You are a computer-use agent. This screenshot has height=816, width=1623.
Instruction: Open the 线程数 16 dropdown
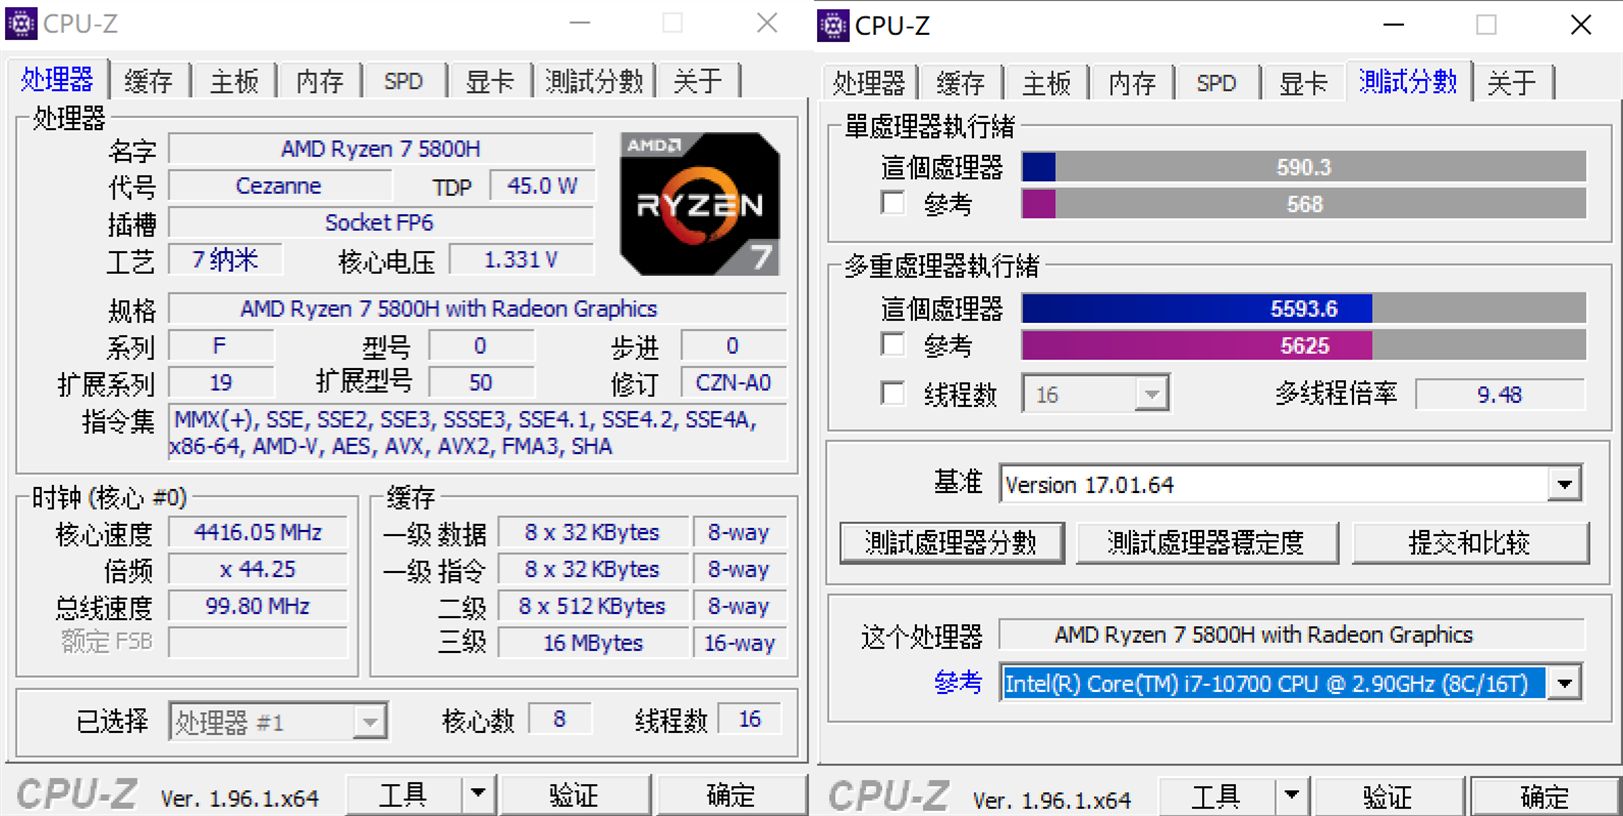click(x=1096, y=394)
